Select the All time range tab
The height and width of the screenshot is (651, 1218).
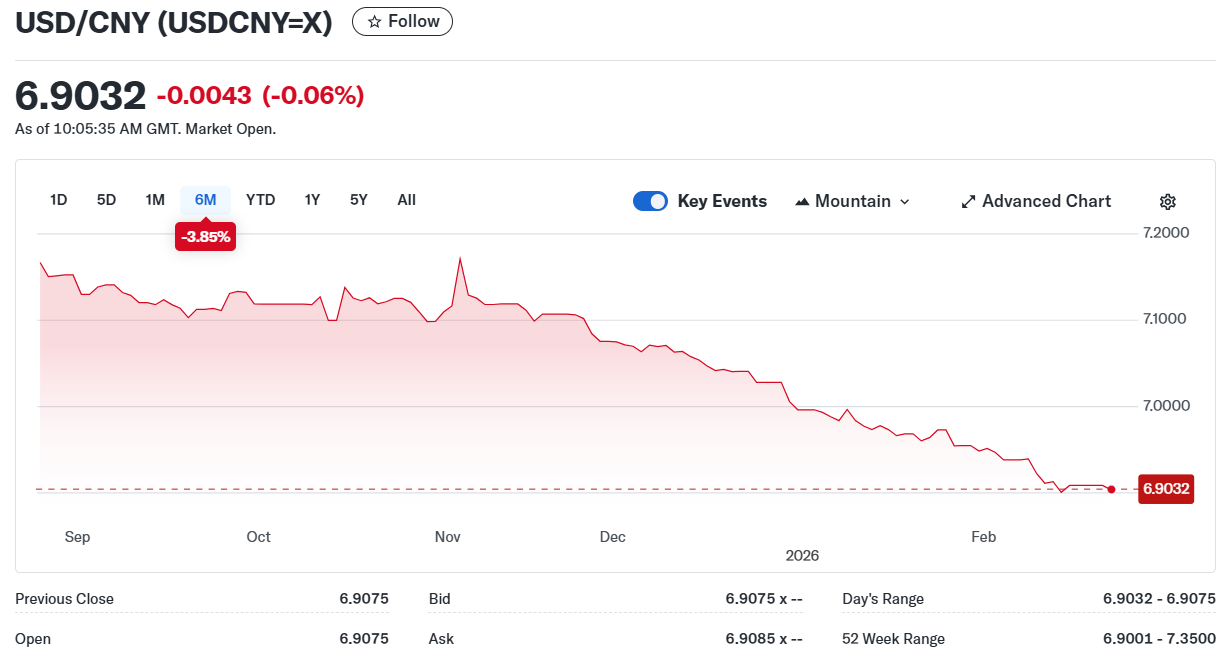tap(406, 200)
